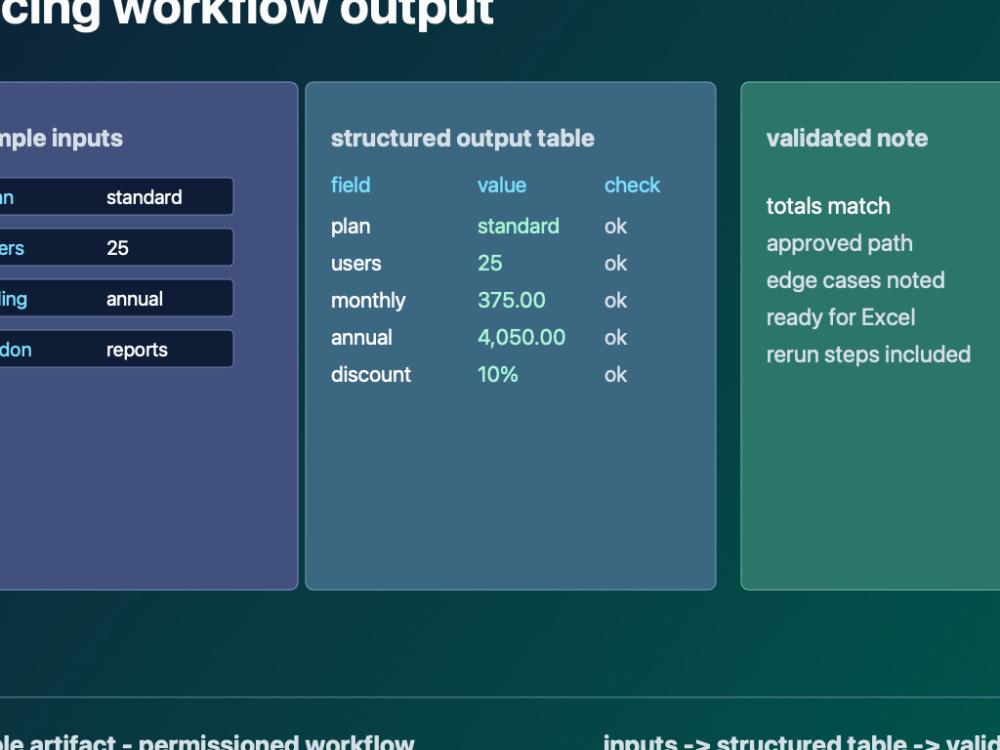
Task: Select the green '25' value in output table
Action: pos(490,263)
